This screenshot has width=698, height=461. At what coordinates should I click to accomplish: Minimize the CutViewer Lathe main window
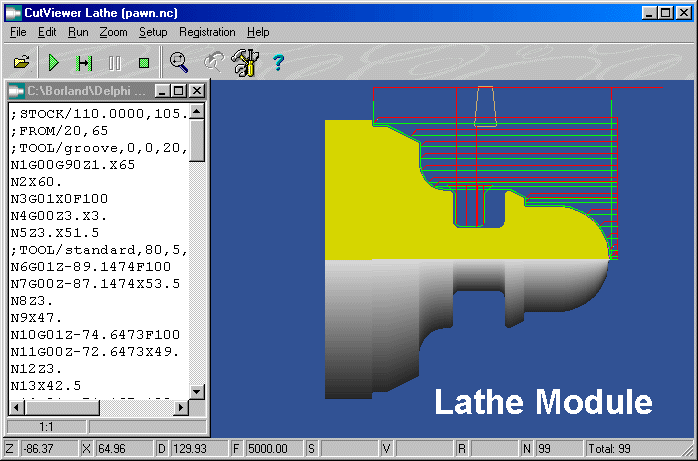coord(649,12)
